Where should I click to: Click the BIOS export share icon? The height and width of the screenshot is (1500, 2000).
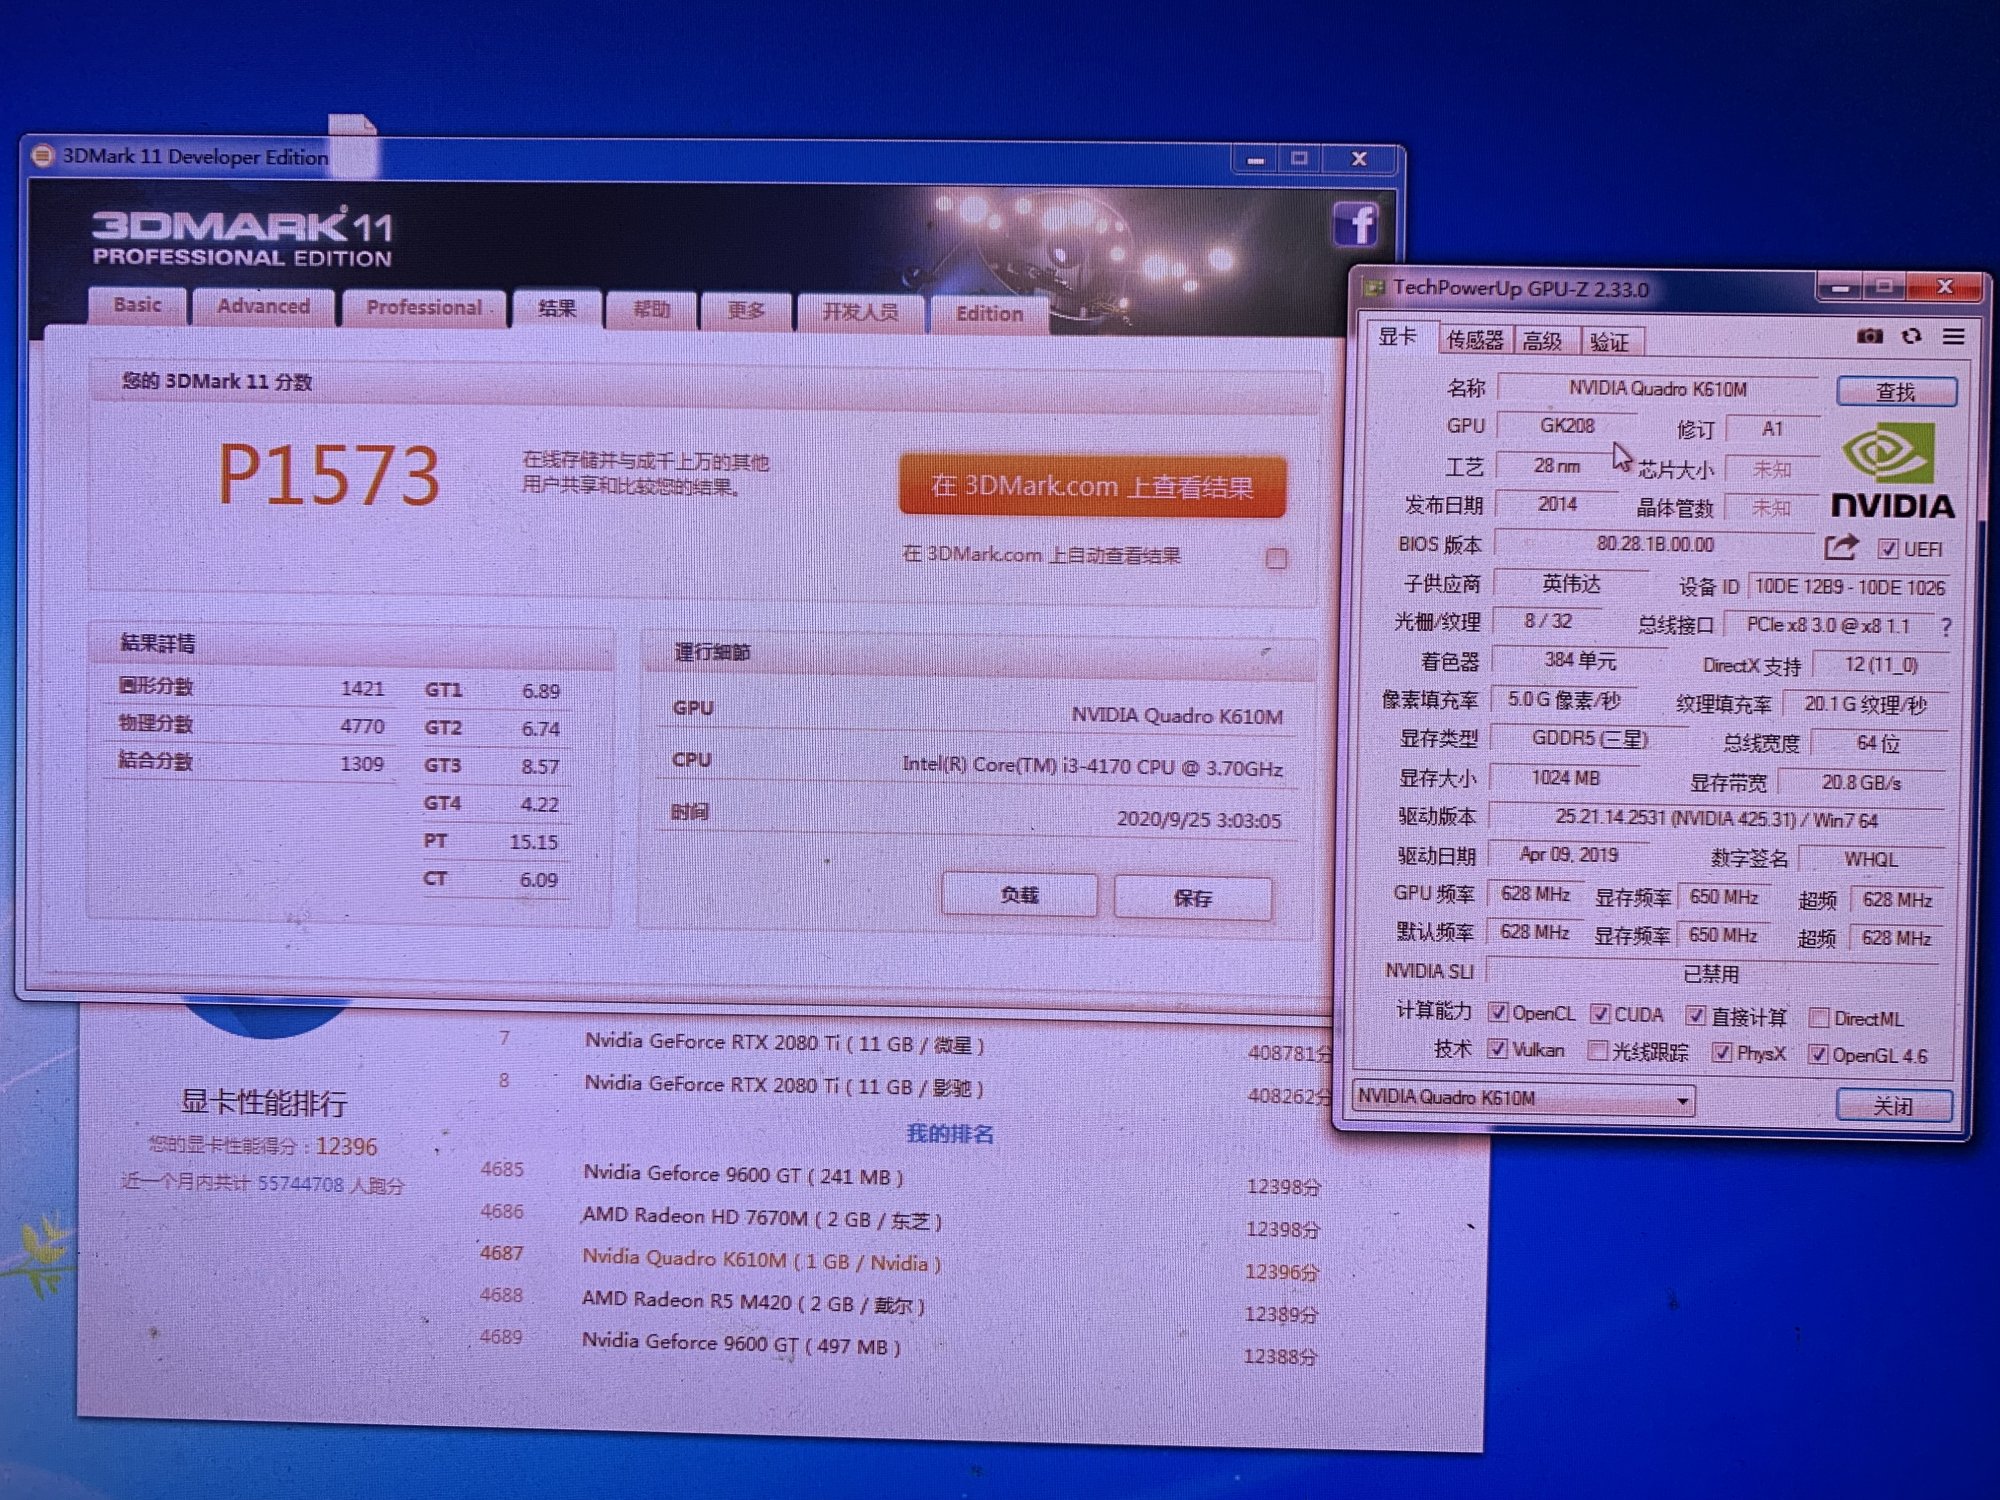pos(1840,547)
